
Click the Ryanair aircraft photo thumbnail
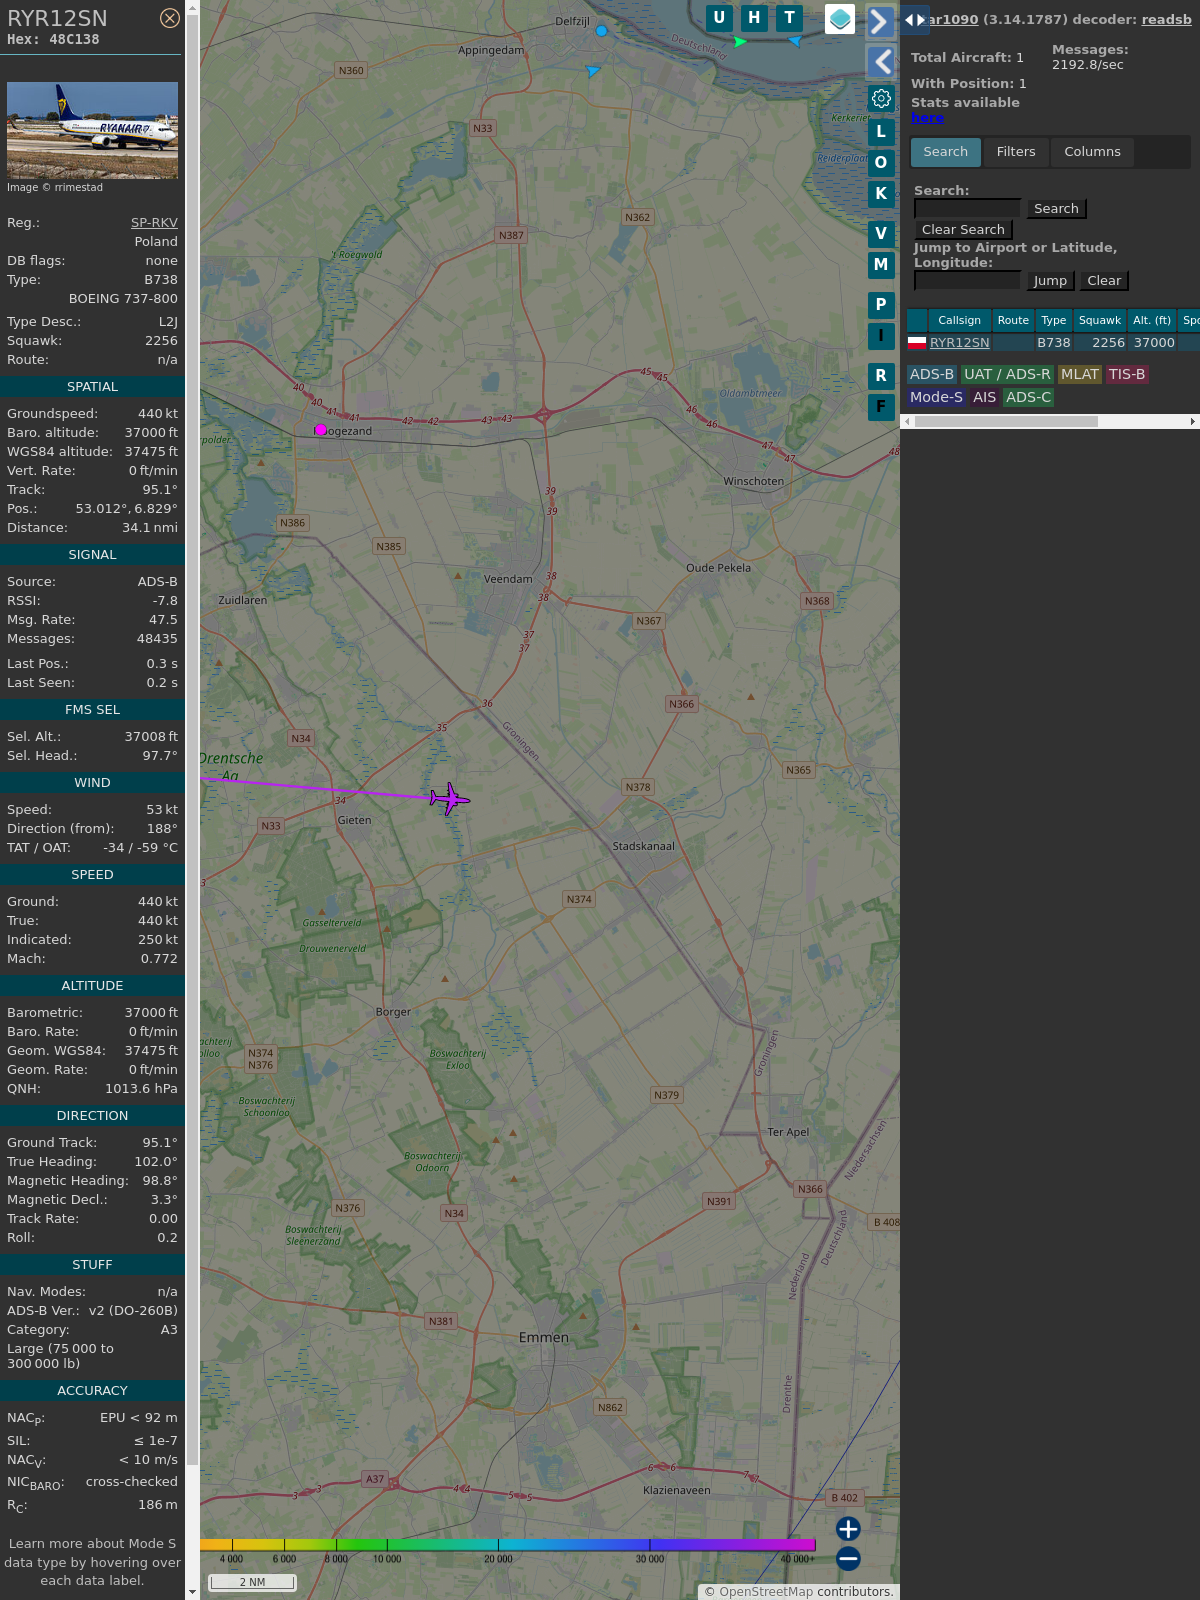click(x=92, y=130)
